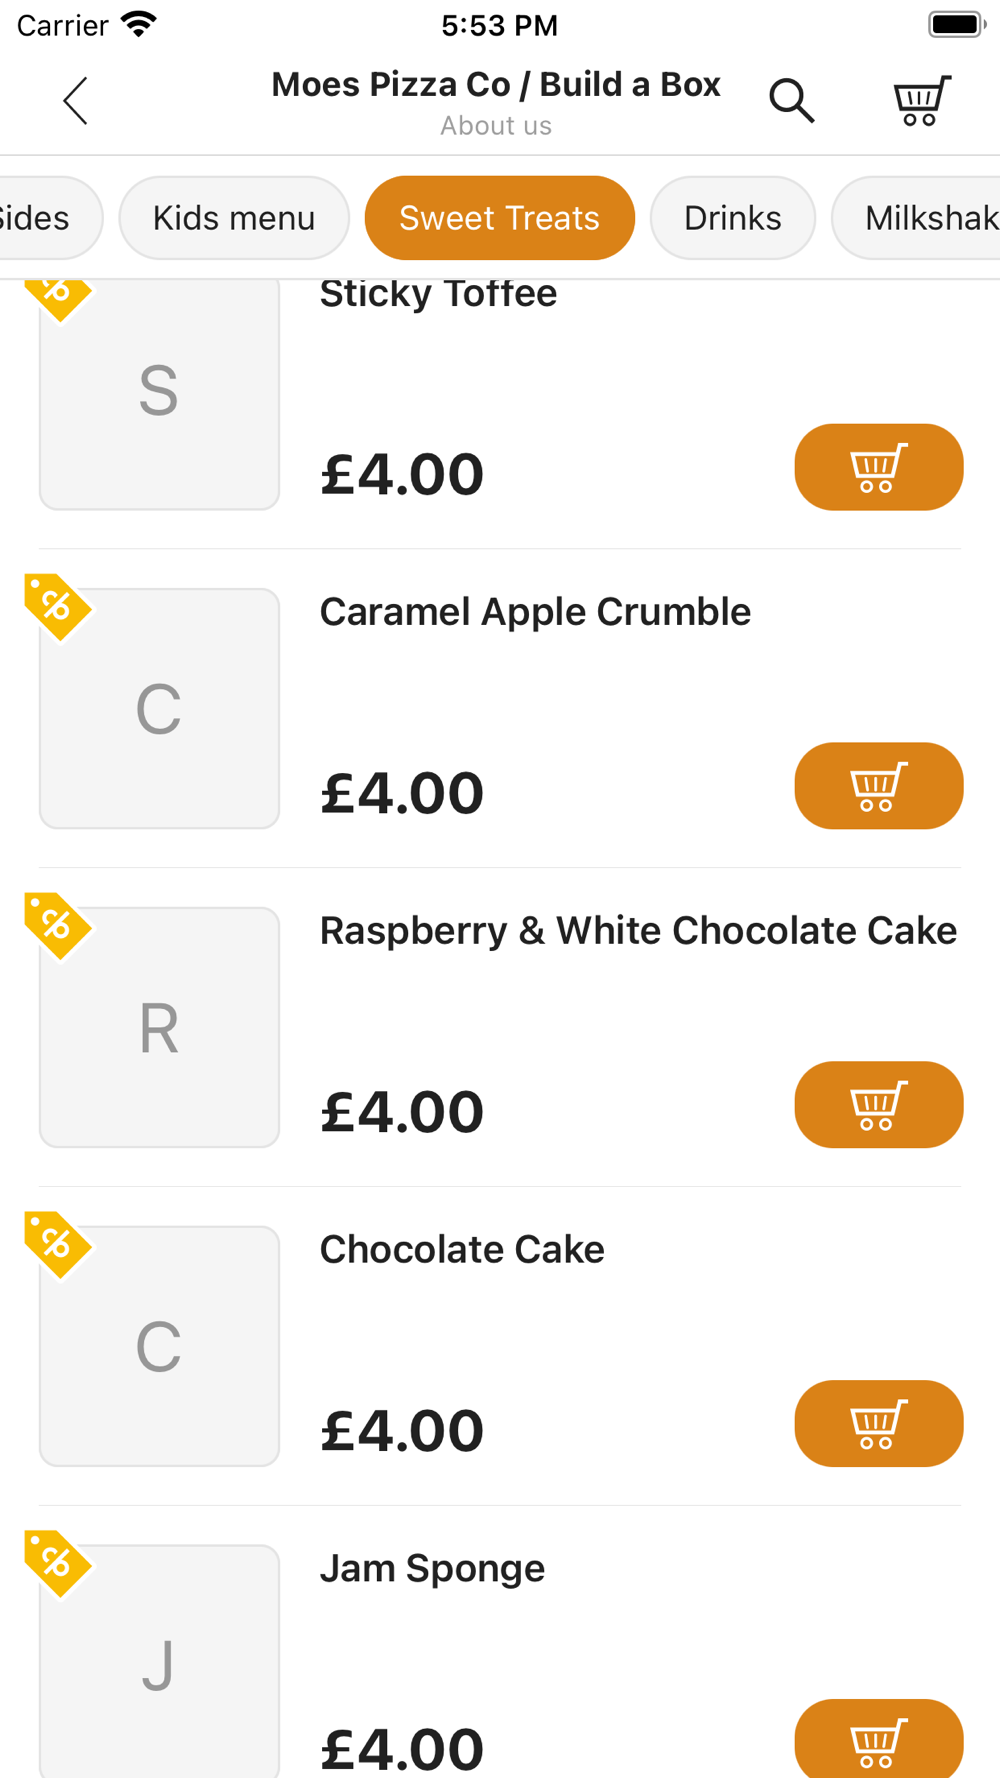Image resolution: width=1000 pixels, height=1778 pixels.
Task: Open Jam Sponge item title
Action: click(432, 1569)
